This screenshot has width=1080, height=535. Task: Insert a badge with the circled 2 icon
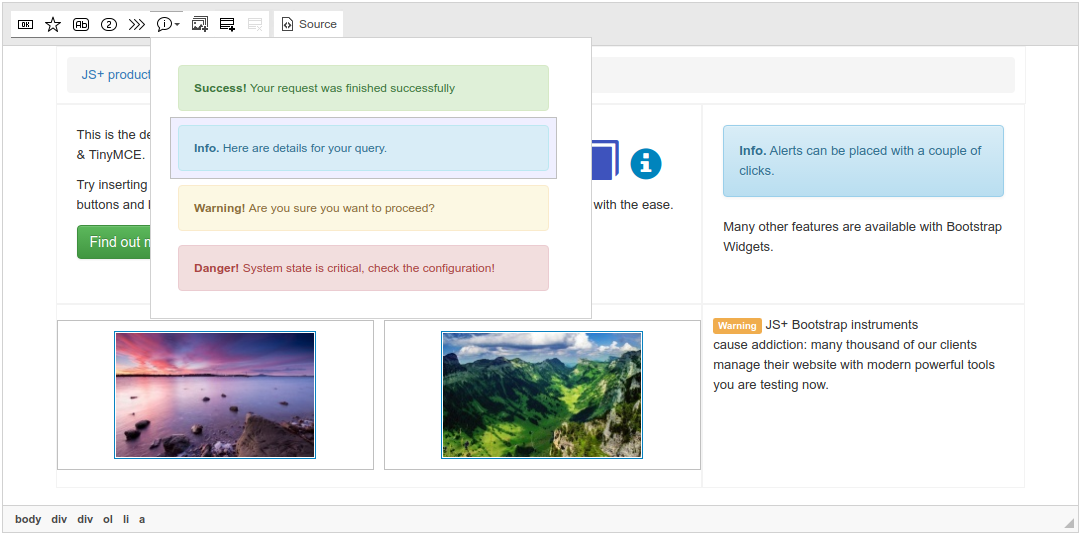[x=109, y=24]
